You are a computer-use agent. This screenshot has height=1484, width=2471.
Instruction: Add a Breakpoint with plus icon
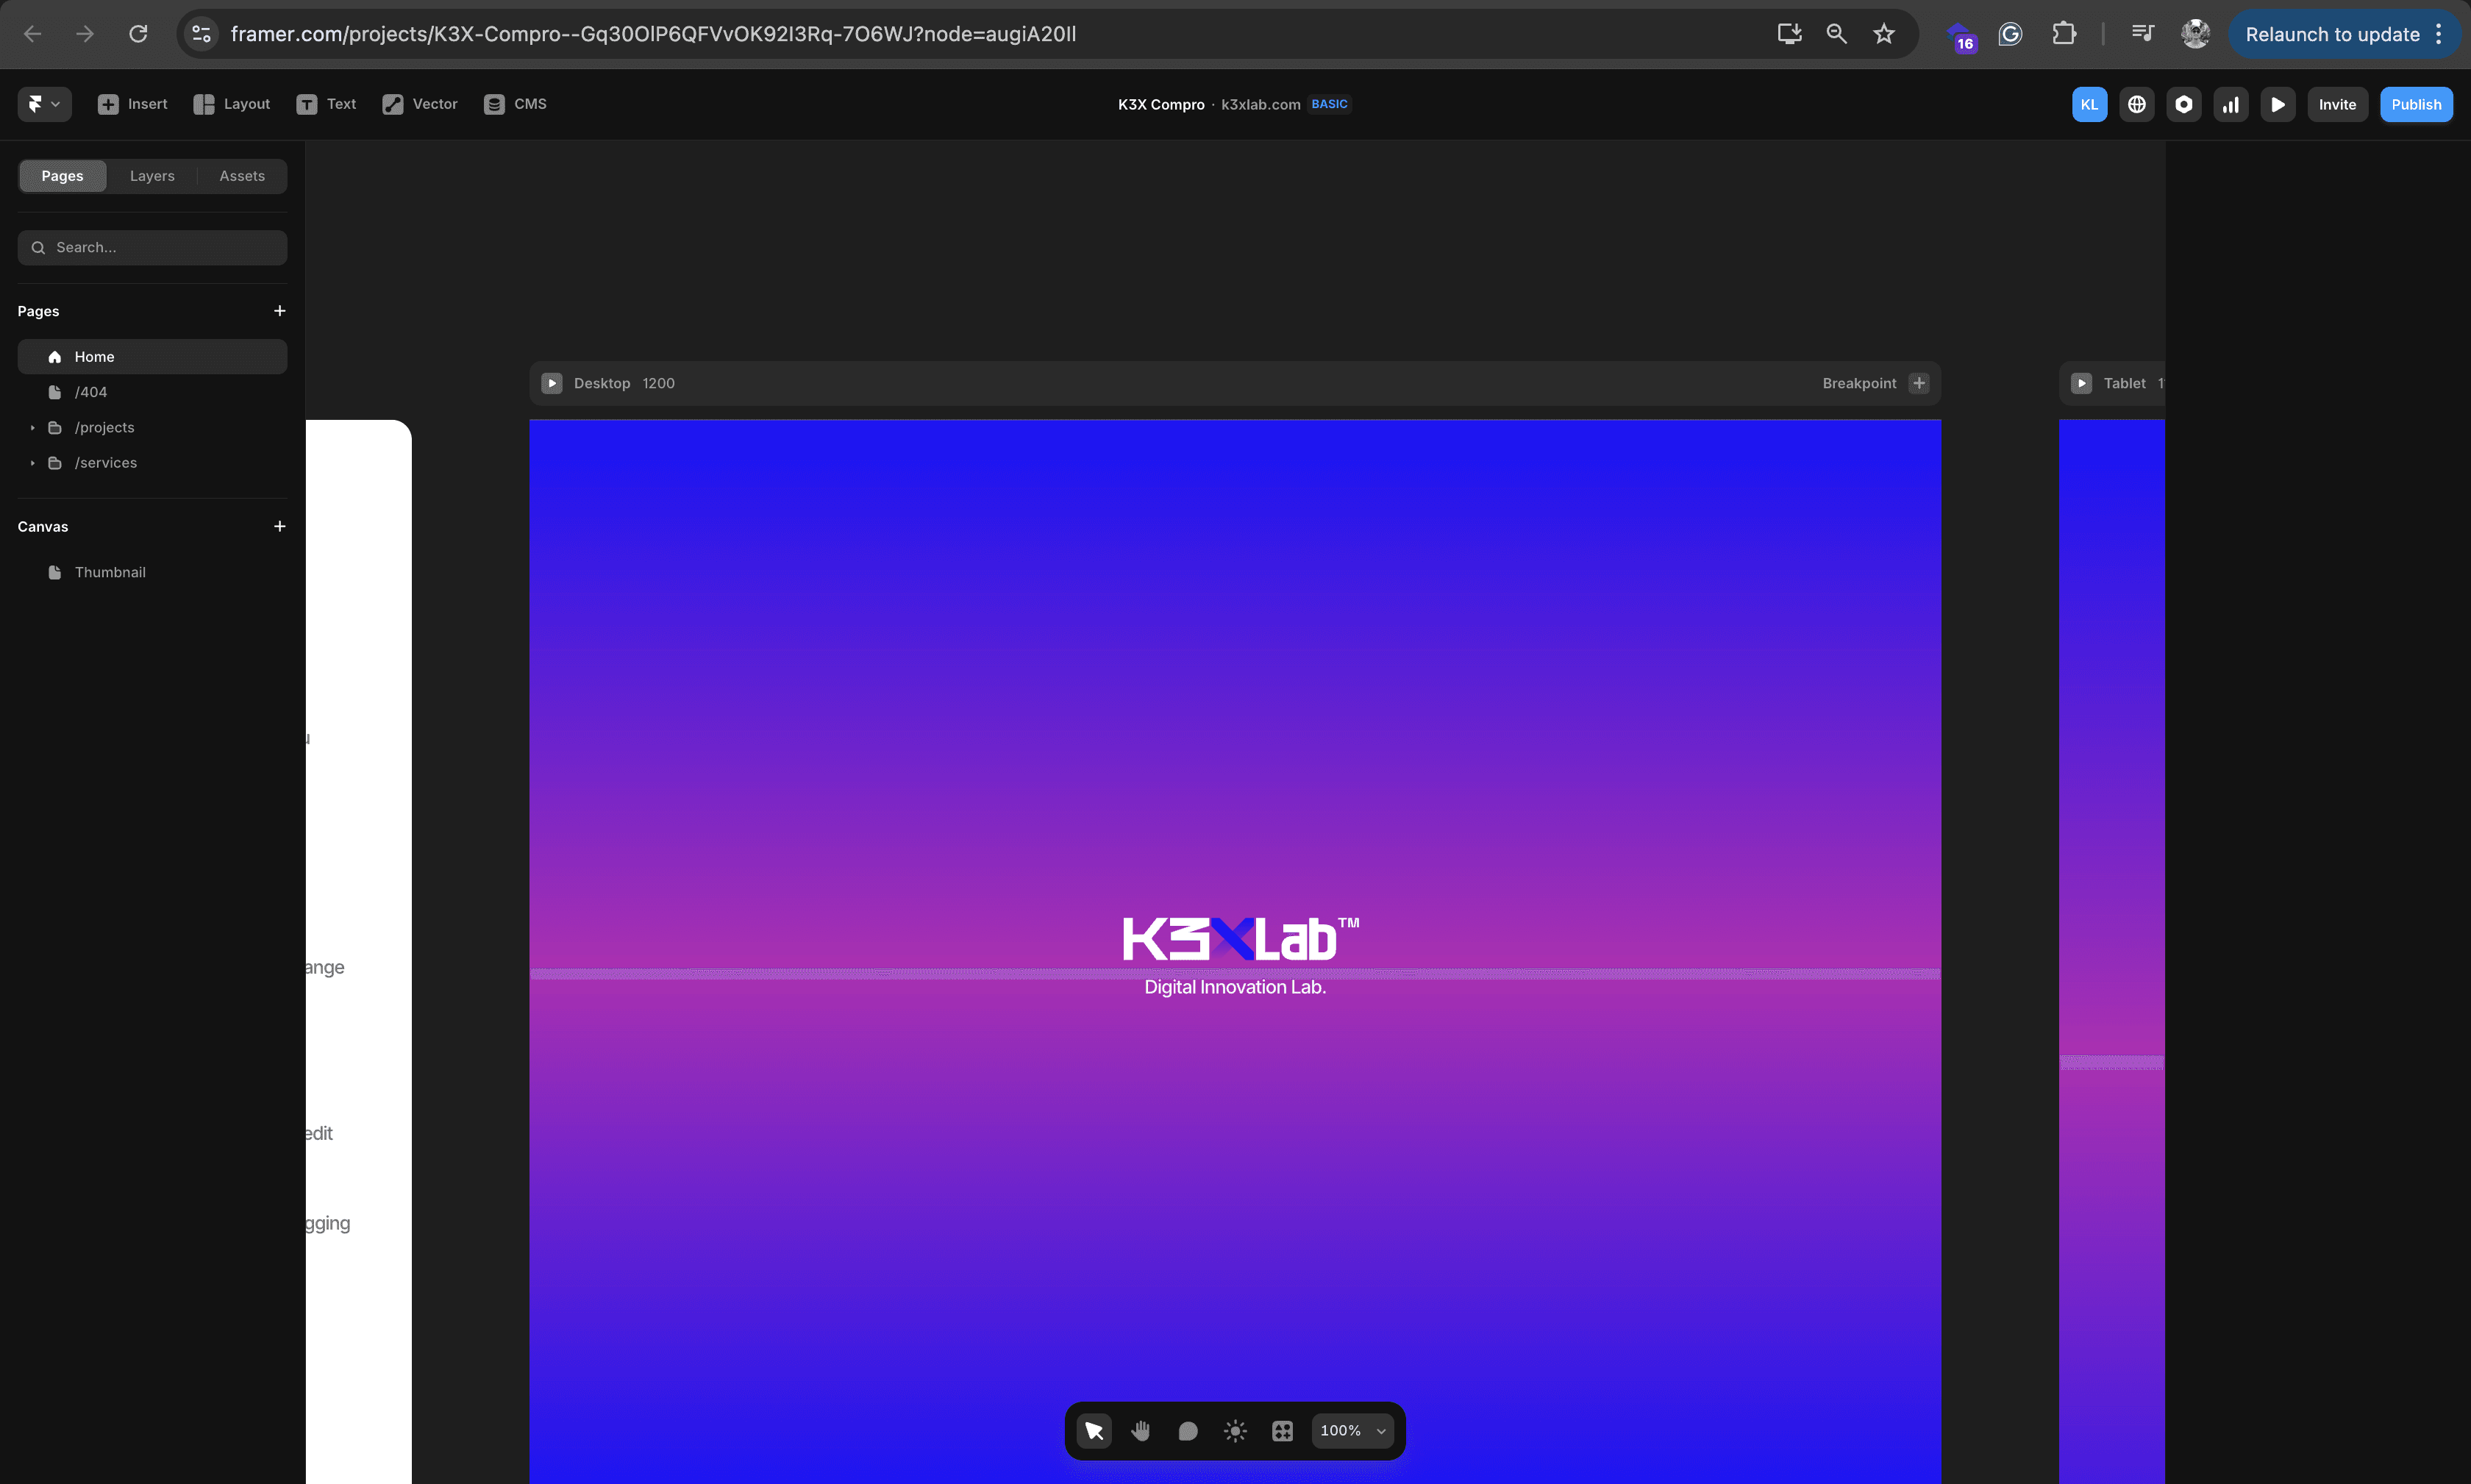click(x=1918, y=383)
